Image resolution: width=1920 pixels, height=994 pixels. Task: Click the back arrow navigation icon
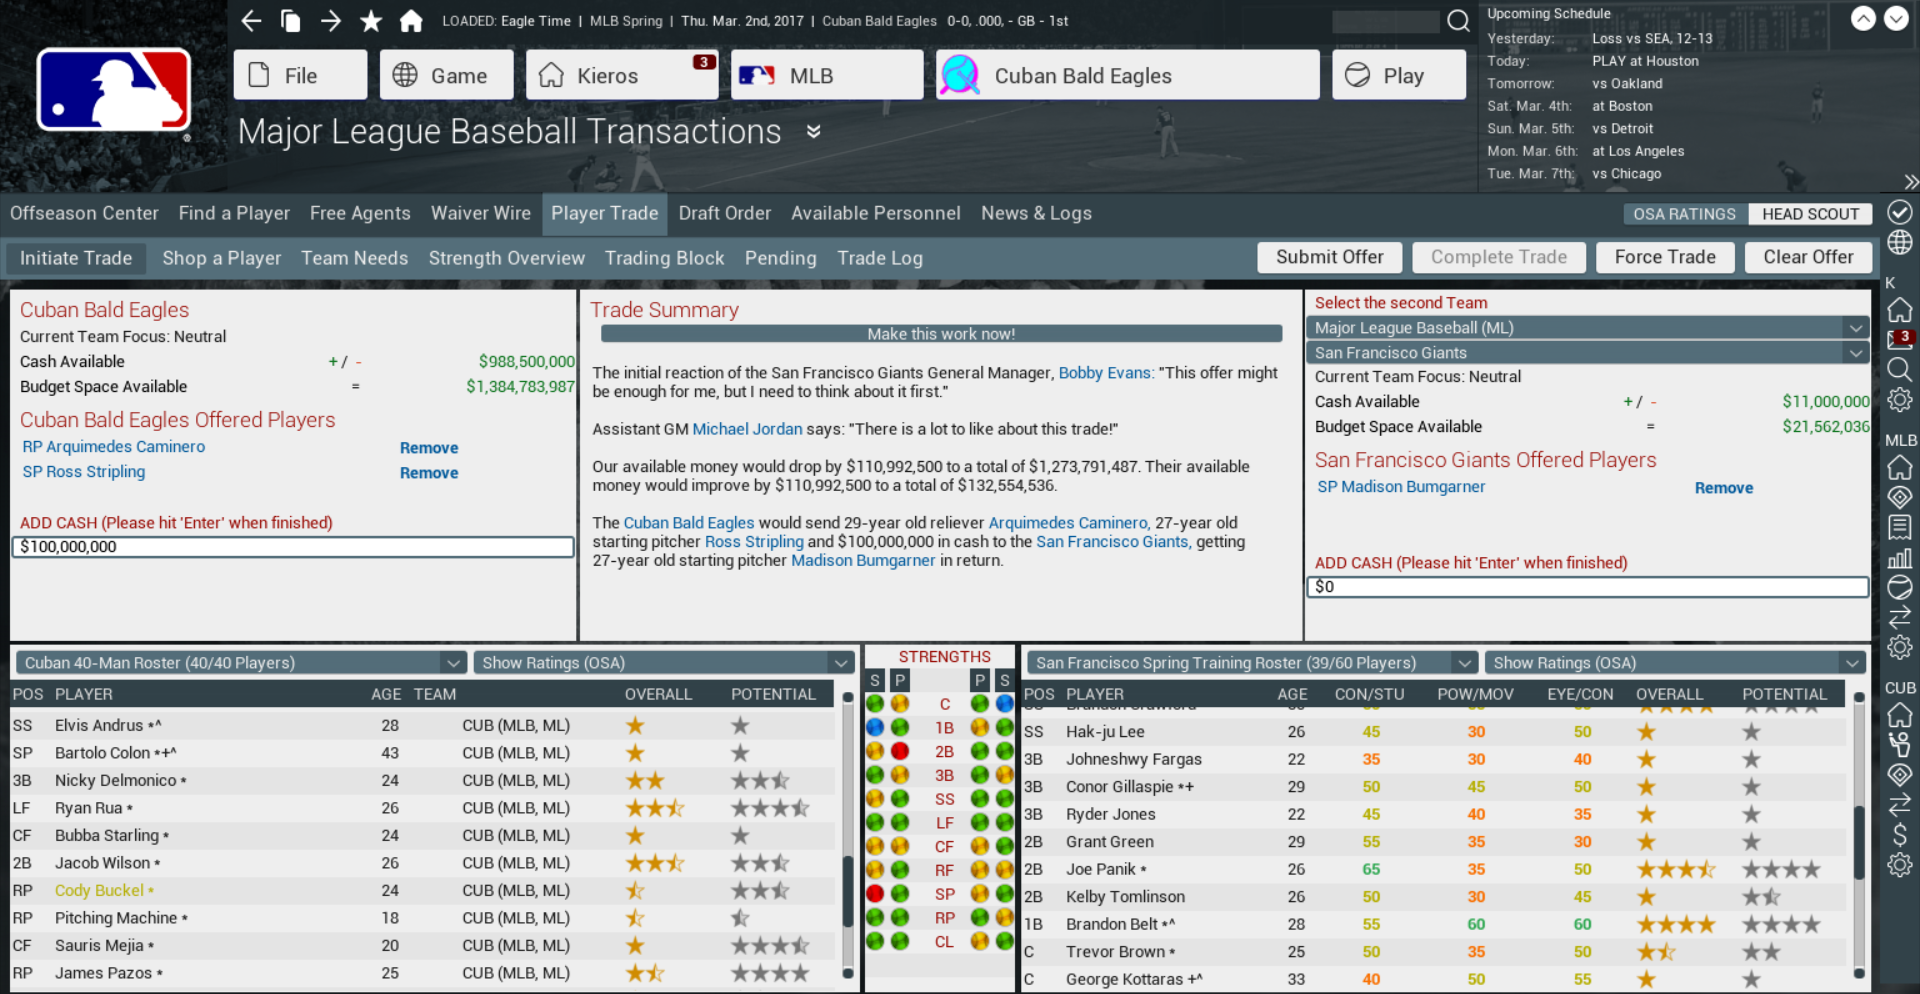251,21
